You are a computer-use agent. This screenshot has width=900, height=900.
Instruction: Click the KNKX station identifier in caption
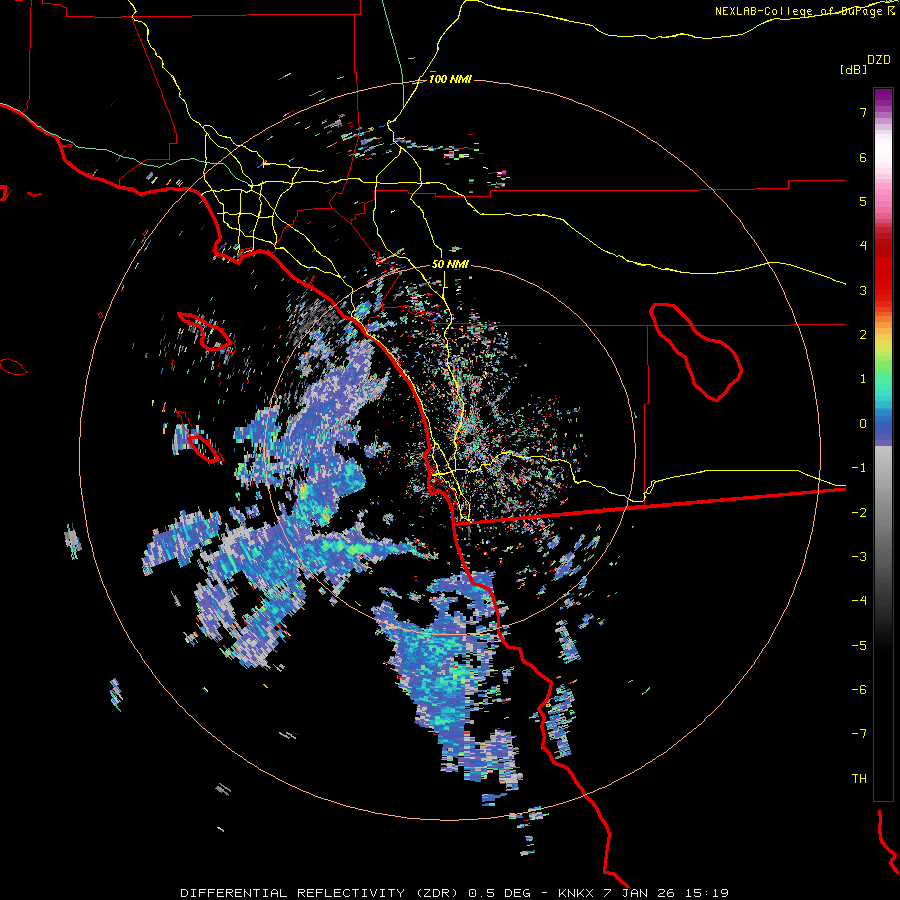point(577,893)
